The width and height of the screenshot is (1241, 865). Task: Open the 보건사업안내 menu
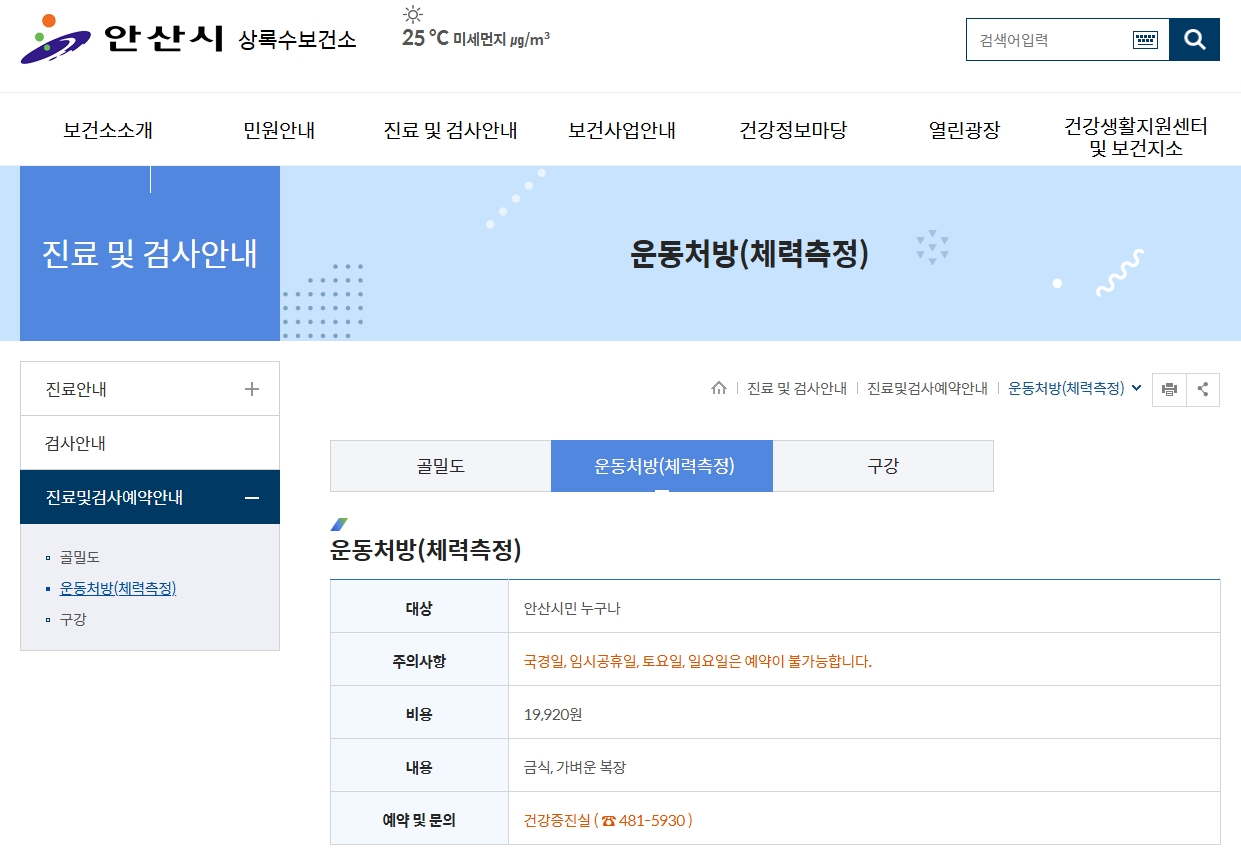click(621, 130)
